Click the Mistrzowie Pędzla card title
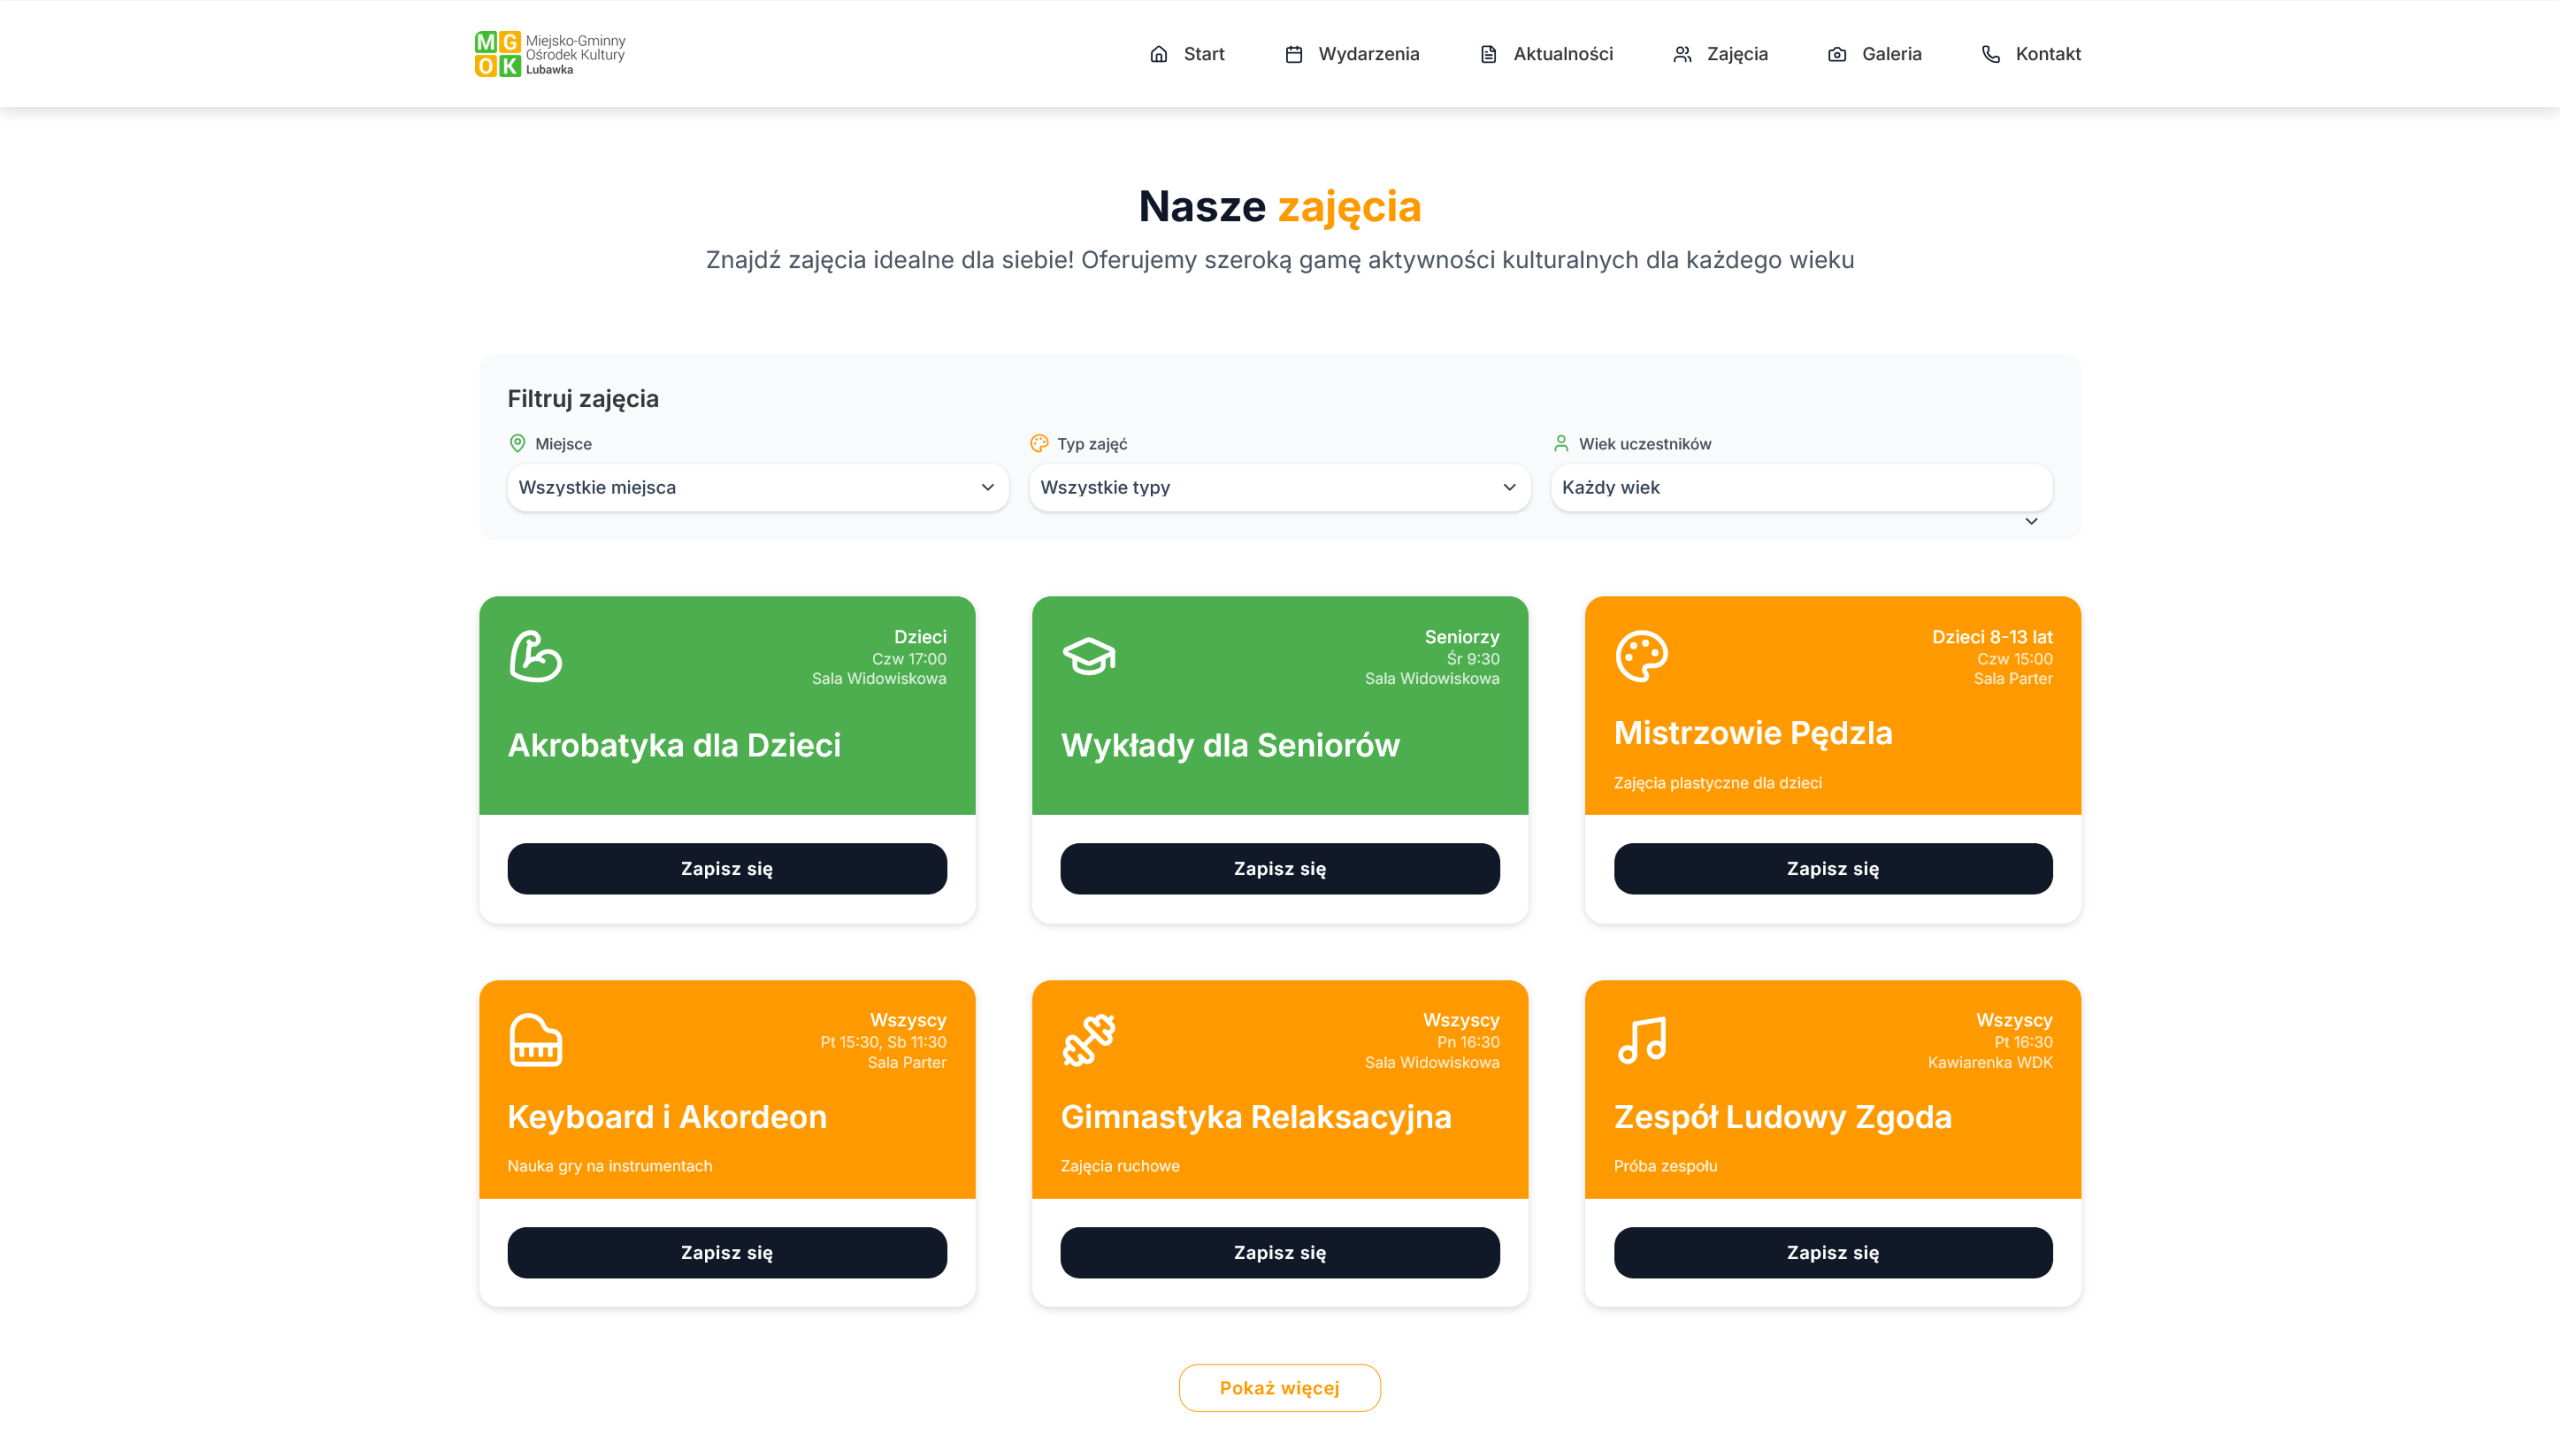2560x1451 pixels. tap(1752, 733)
